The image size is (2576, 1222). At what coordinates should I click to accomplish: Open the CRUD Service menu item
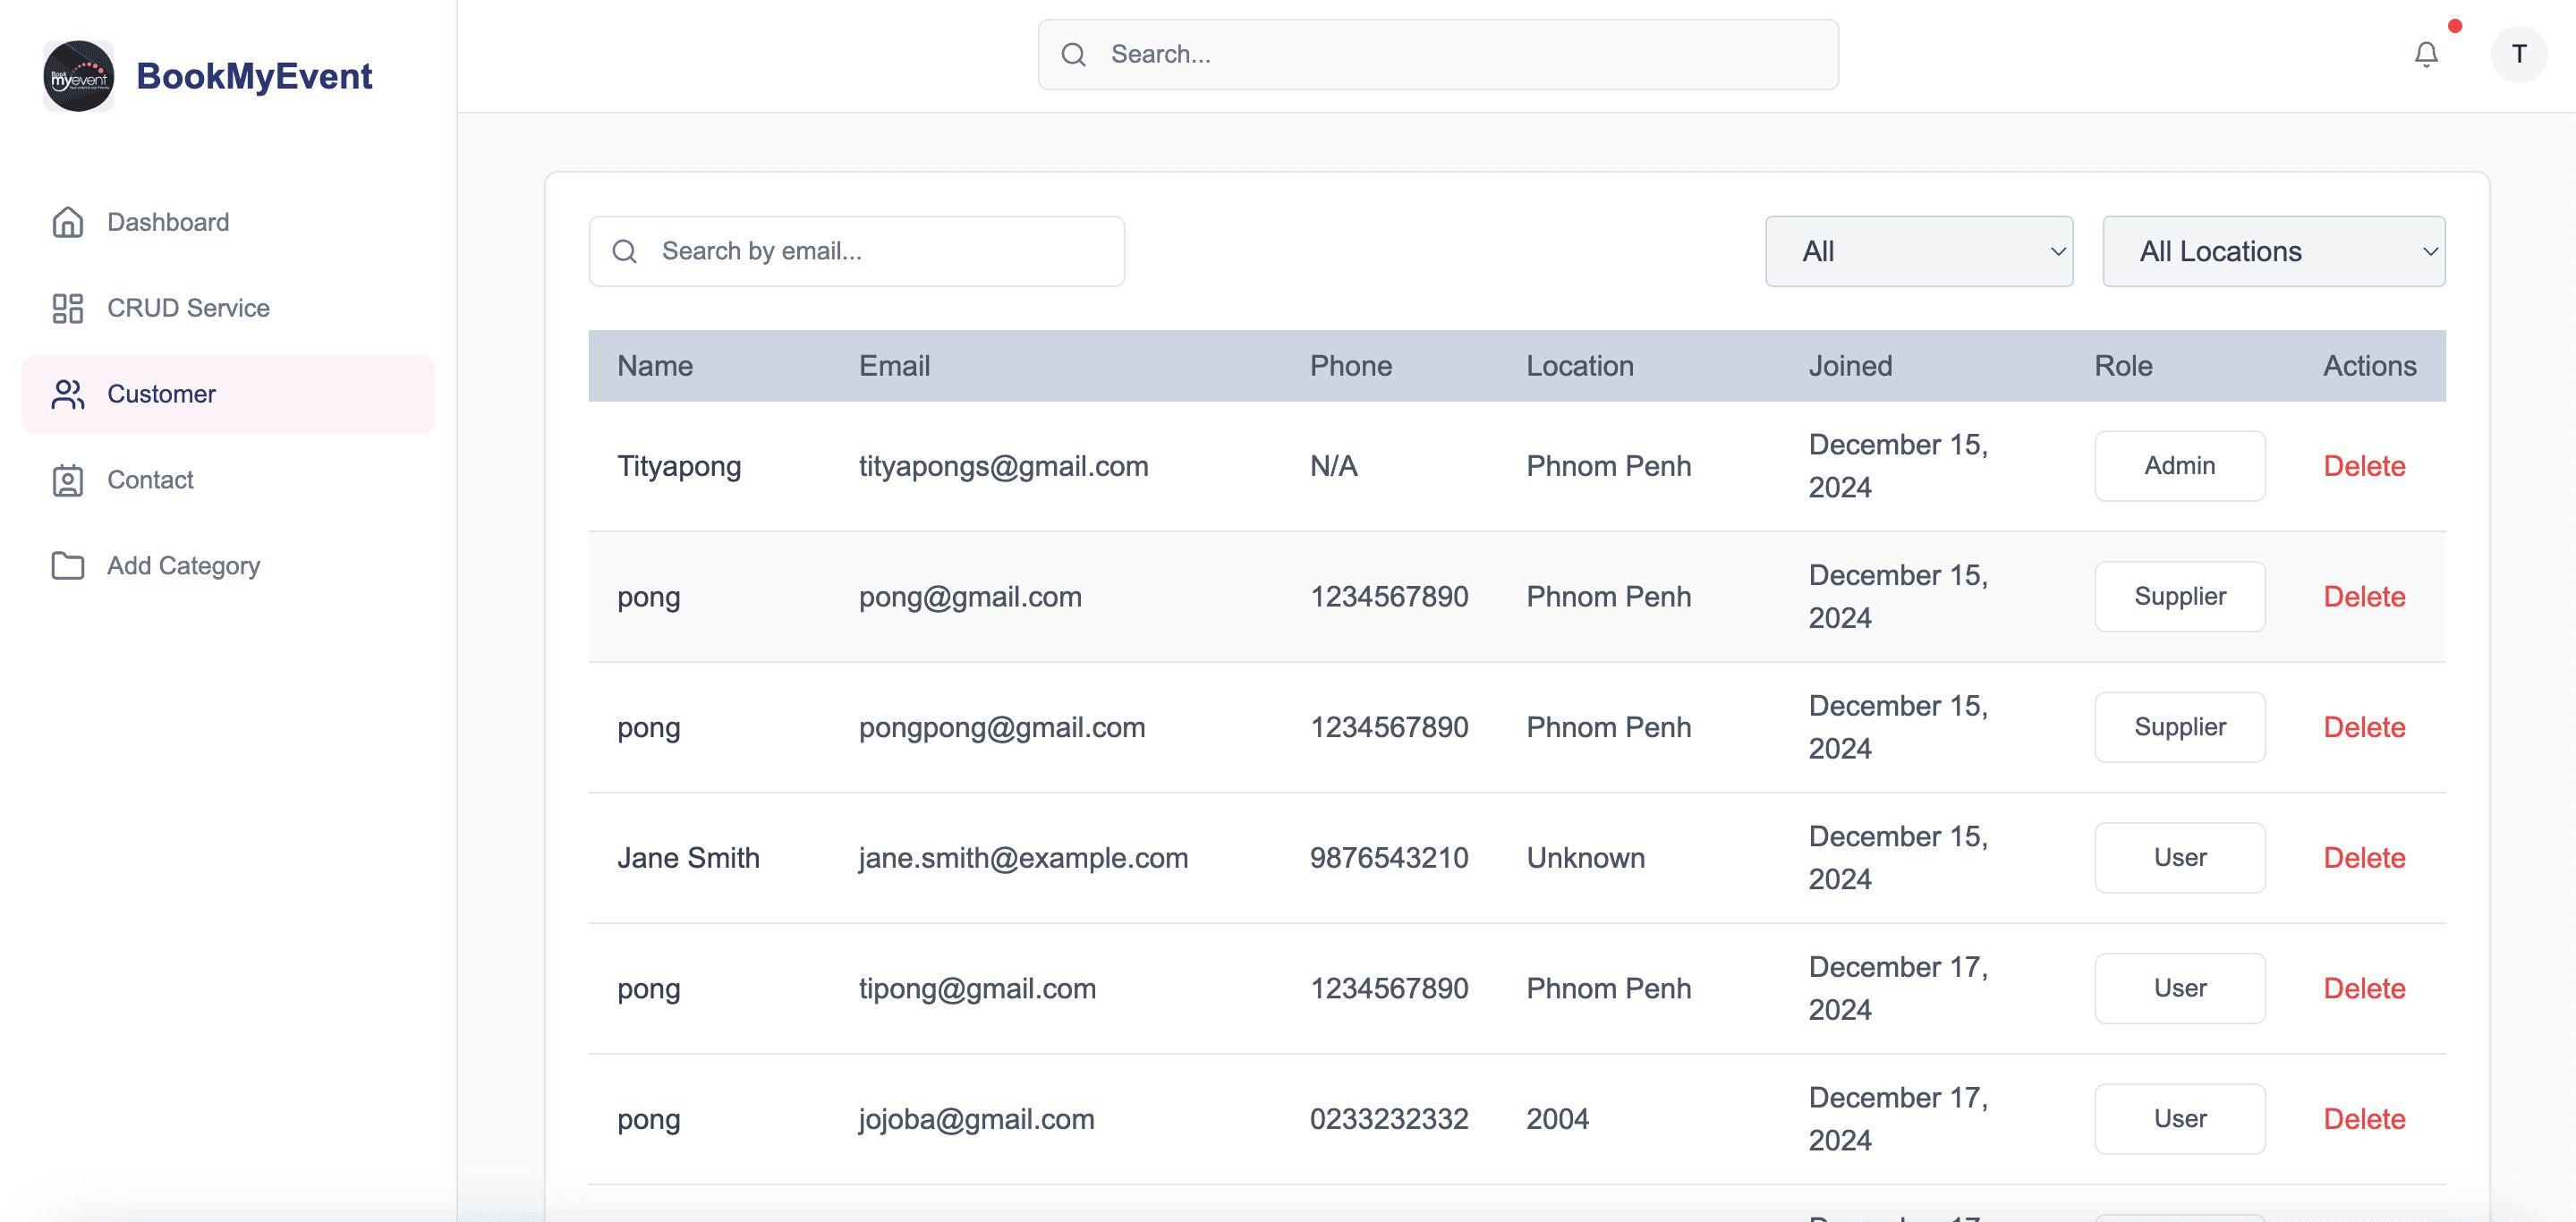coord(188,308)
